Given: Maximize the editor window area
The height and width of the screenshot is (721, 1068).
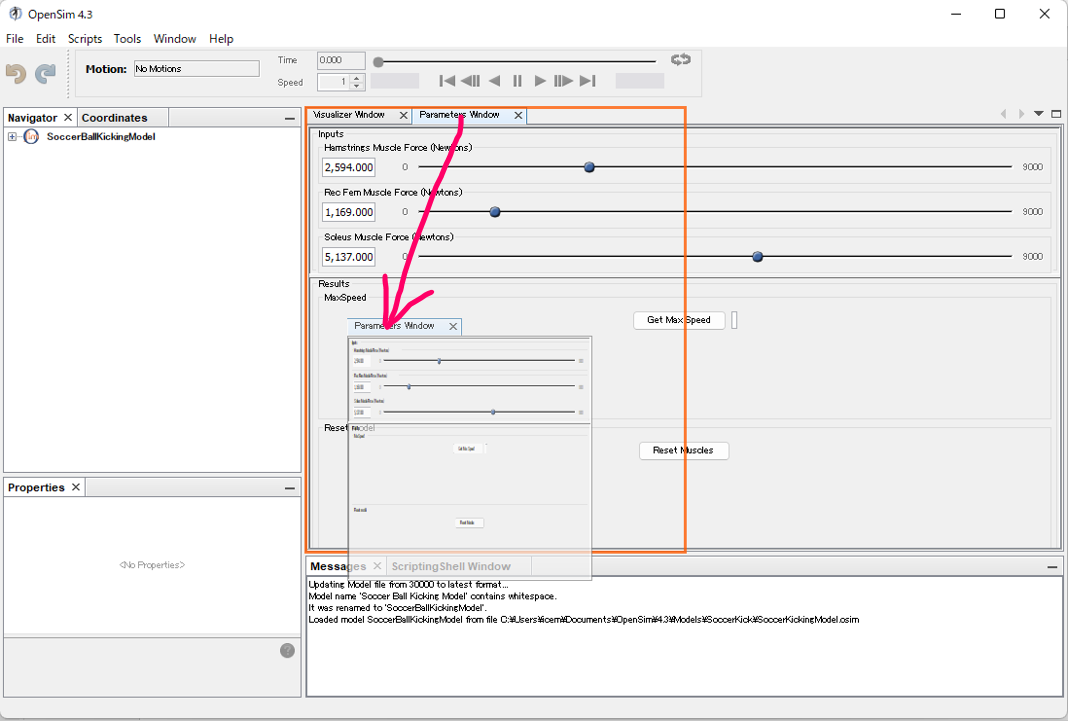Looking at the screenshot, I should 1056,114.
